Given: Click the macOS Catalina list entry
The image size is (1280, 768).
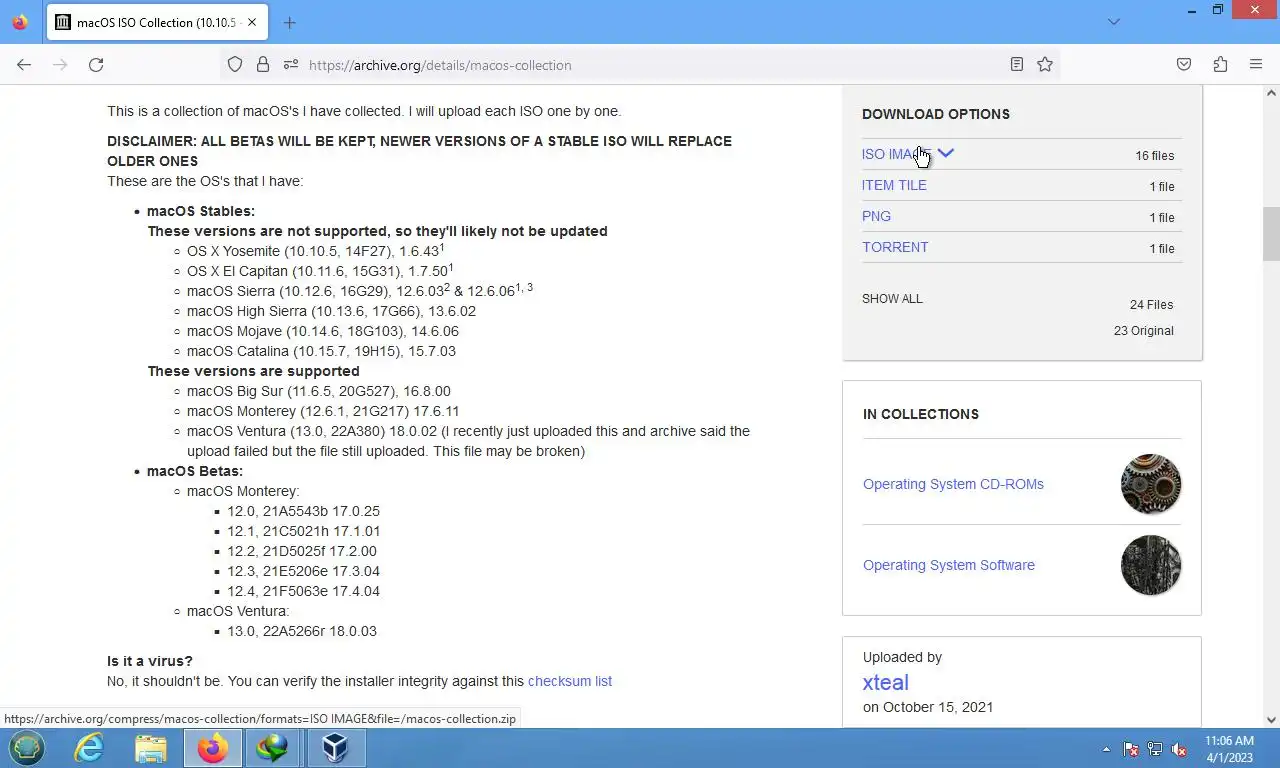Looking at the screenshot, I should point(321,351).
